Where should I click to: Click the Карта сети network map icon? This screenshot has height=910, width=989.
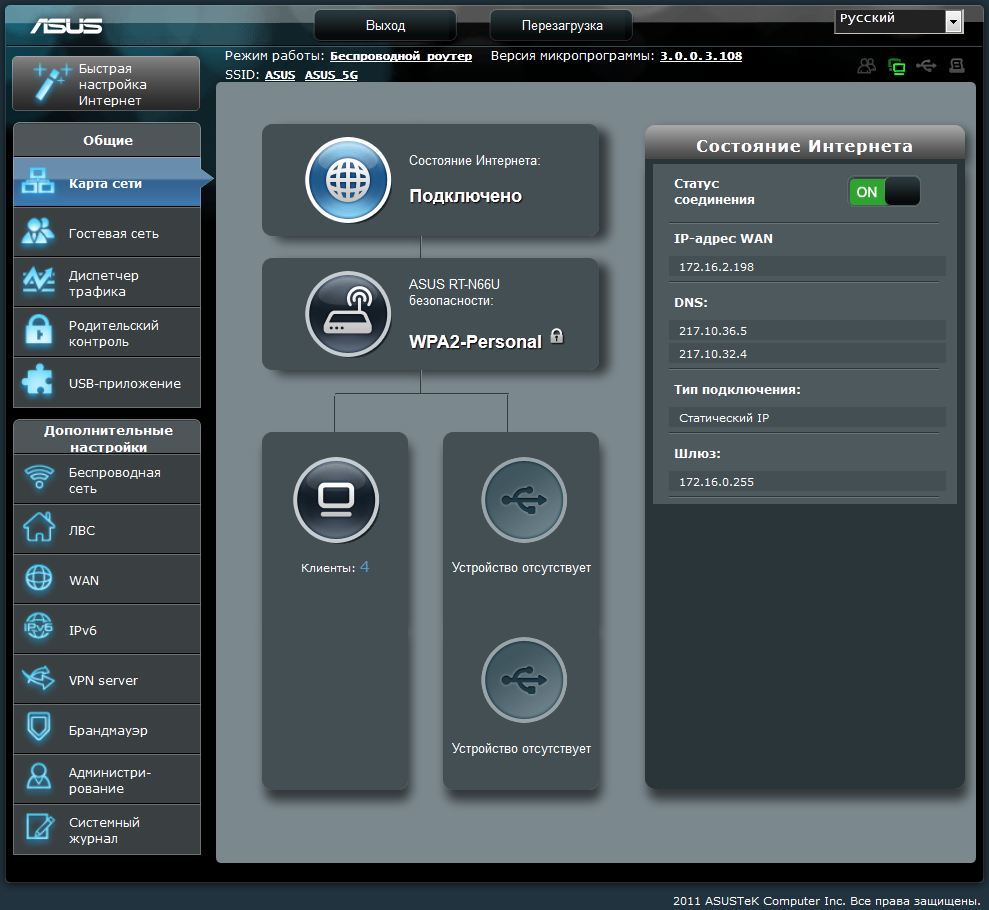38,181
